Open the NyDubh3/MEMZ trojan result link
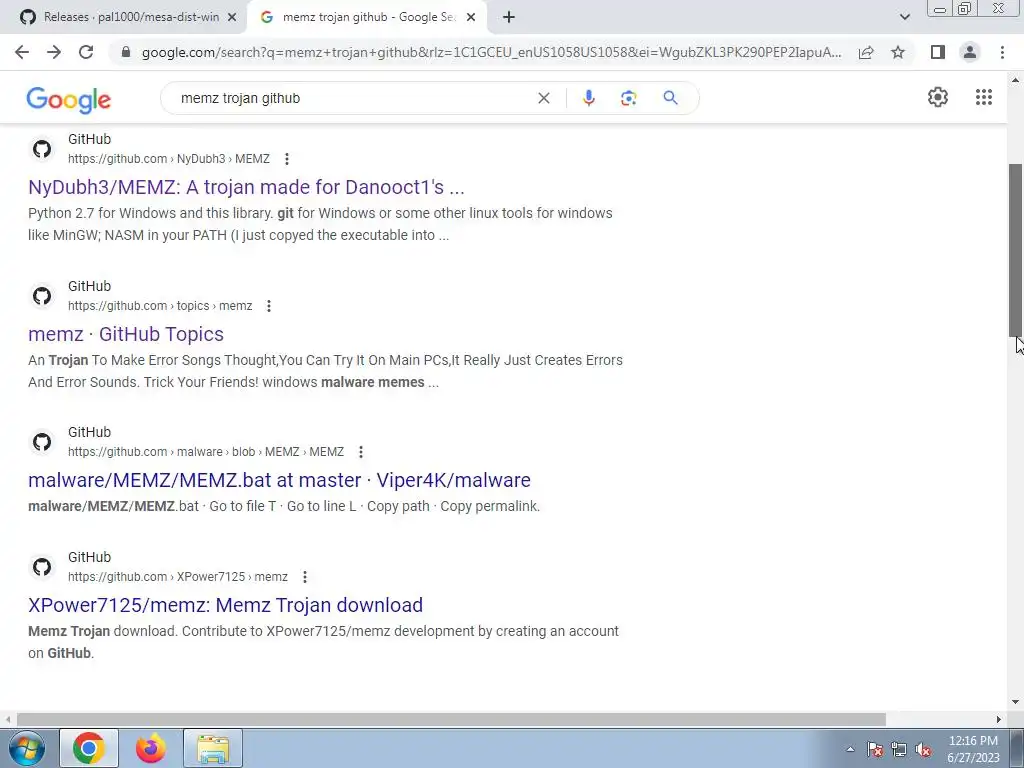This screenshot has height=768, width=1024. point(246,187)
